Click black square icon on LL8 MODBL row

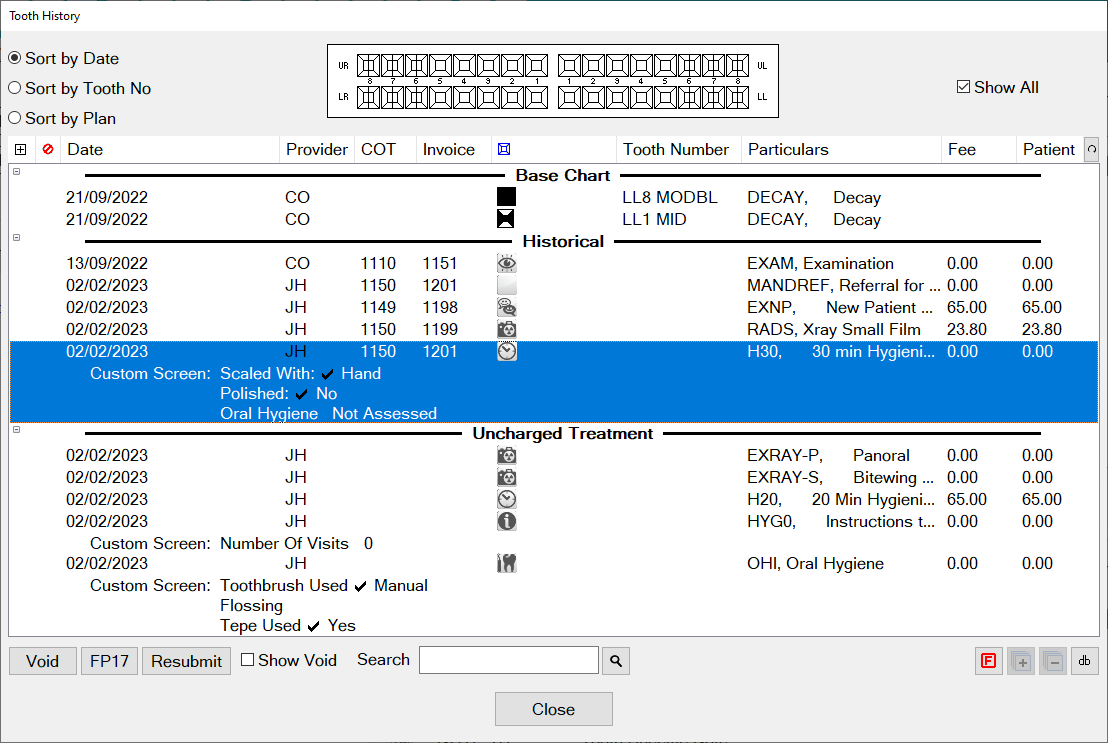tap(506, 197)
